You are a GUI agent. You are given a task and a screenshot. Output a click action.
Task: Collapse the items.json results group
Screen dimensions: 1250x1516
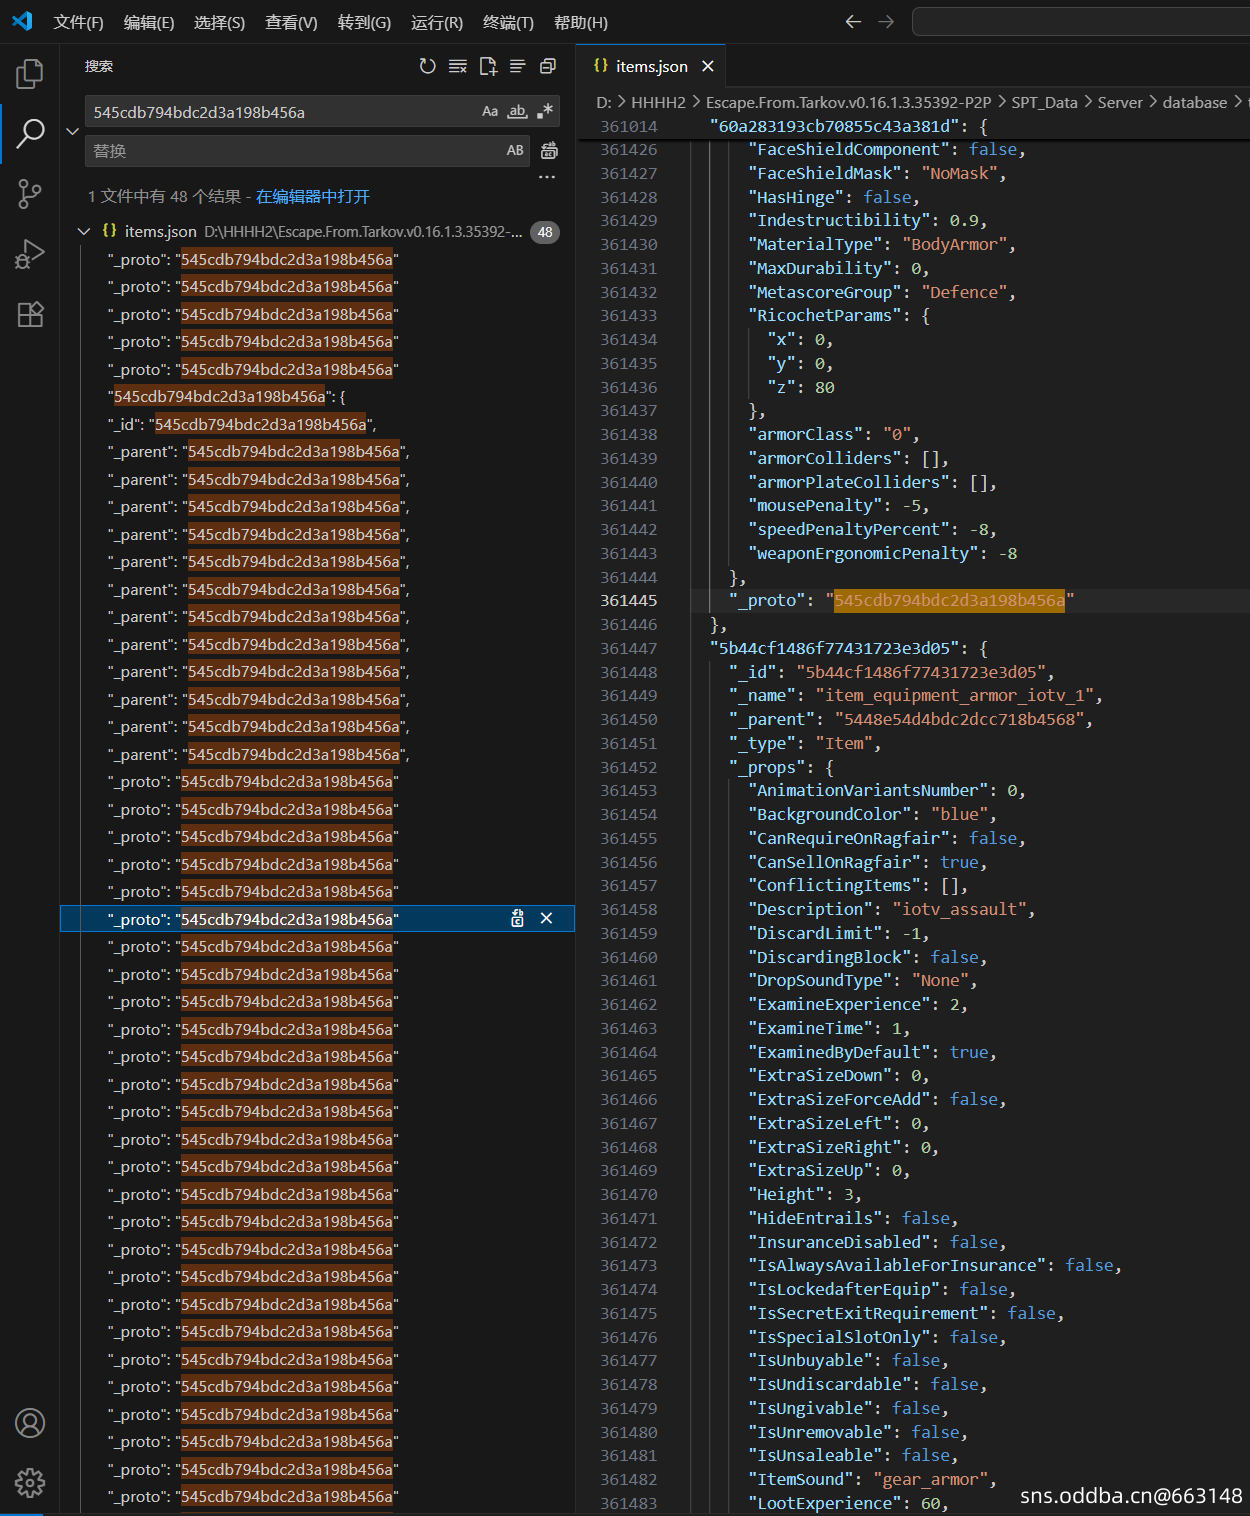pos(84,232)
